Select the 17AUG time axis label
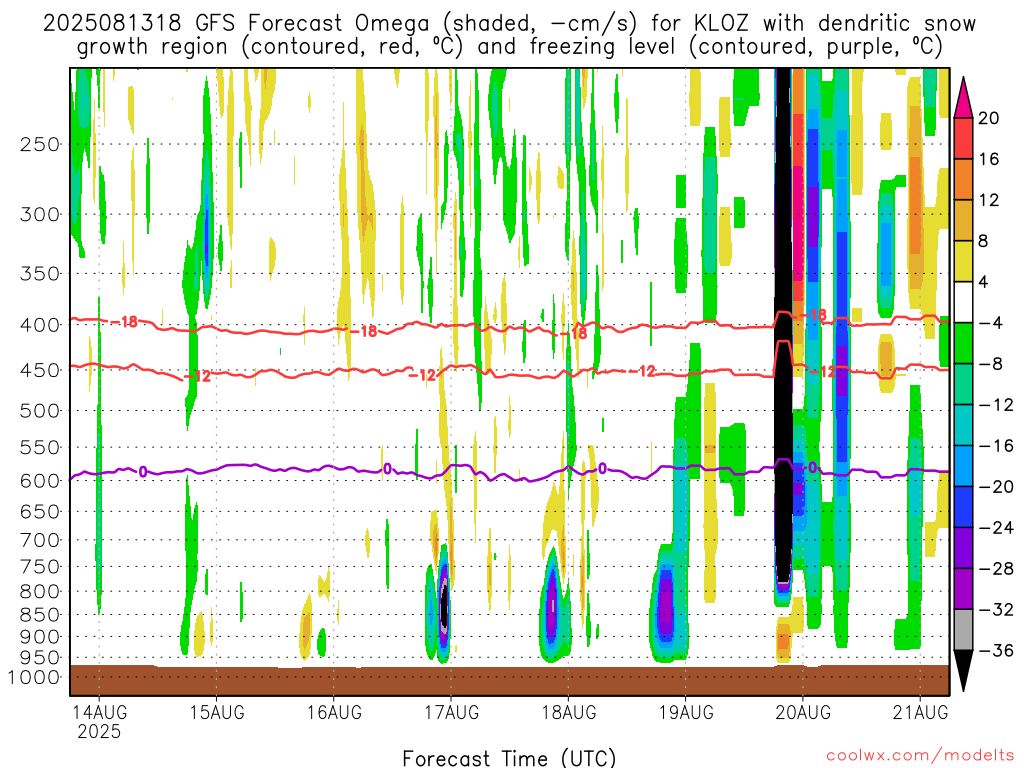Screen dimensions: 1024x768 [x=451, y=712]
